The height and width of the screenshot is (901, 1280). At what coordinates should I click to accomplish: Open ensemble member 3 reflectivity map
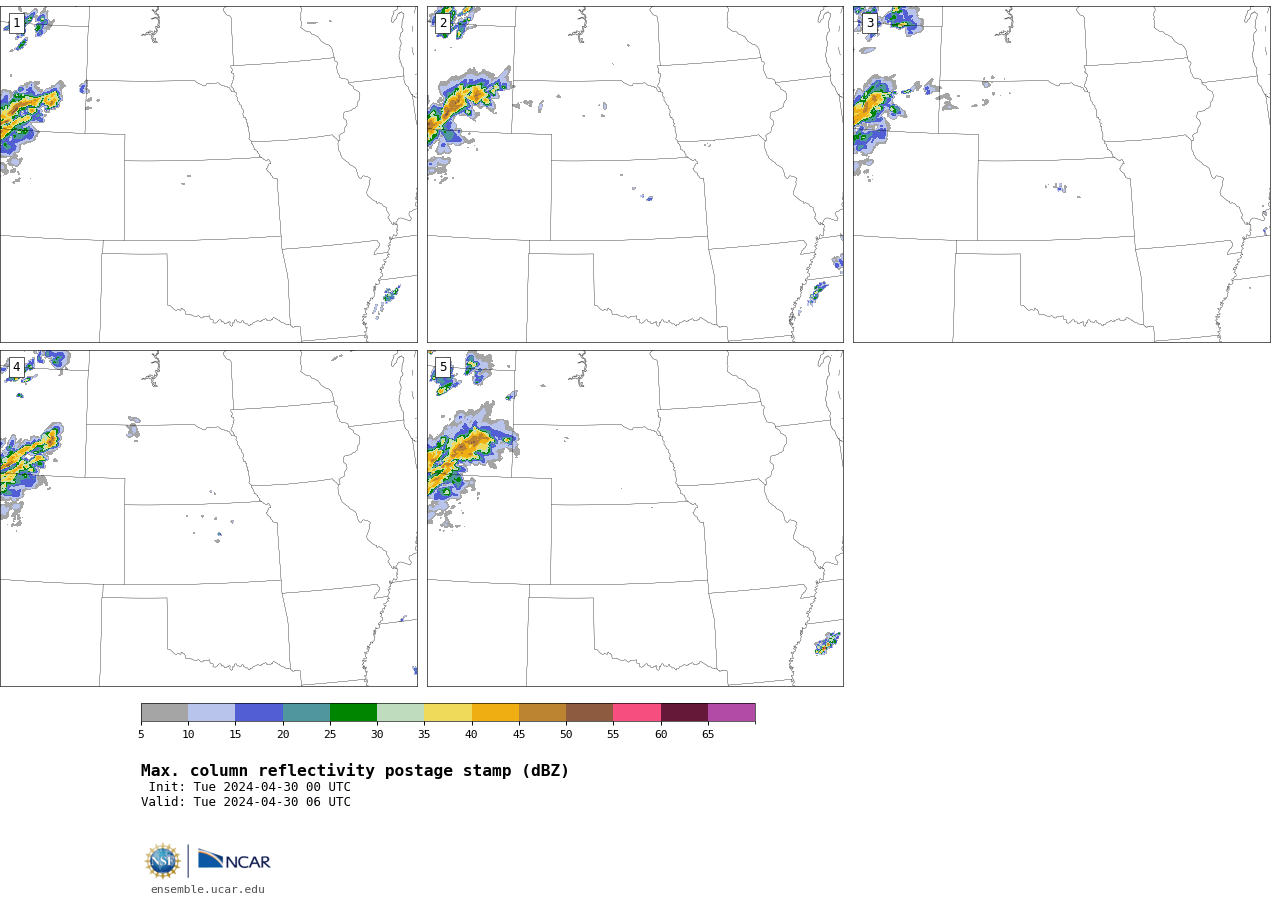(x=1061, y=174)
